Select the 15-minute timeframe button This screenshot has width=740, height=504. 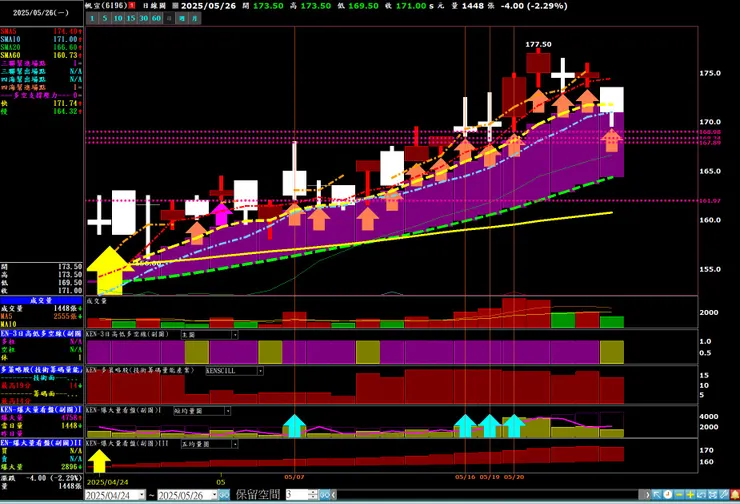click(x=131, y=18)
